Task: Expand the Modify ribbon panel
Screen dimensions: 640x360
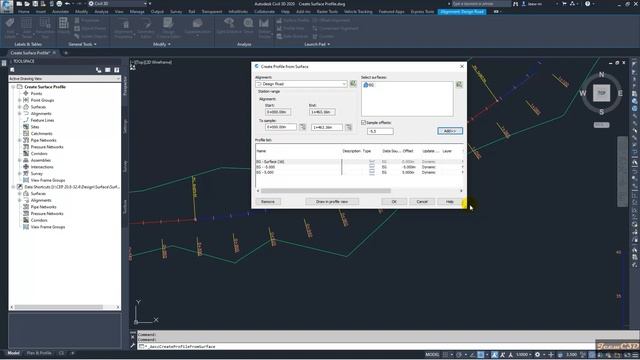Action: coord(162,44)
